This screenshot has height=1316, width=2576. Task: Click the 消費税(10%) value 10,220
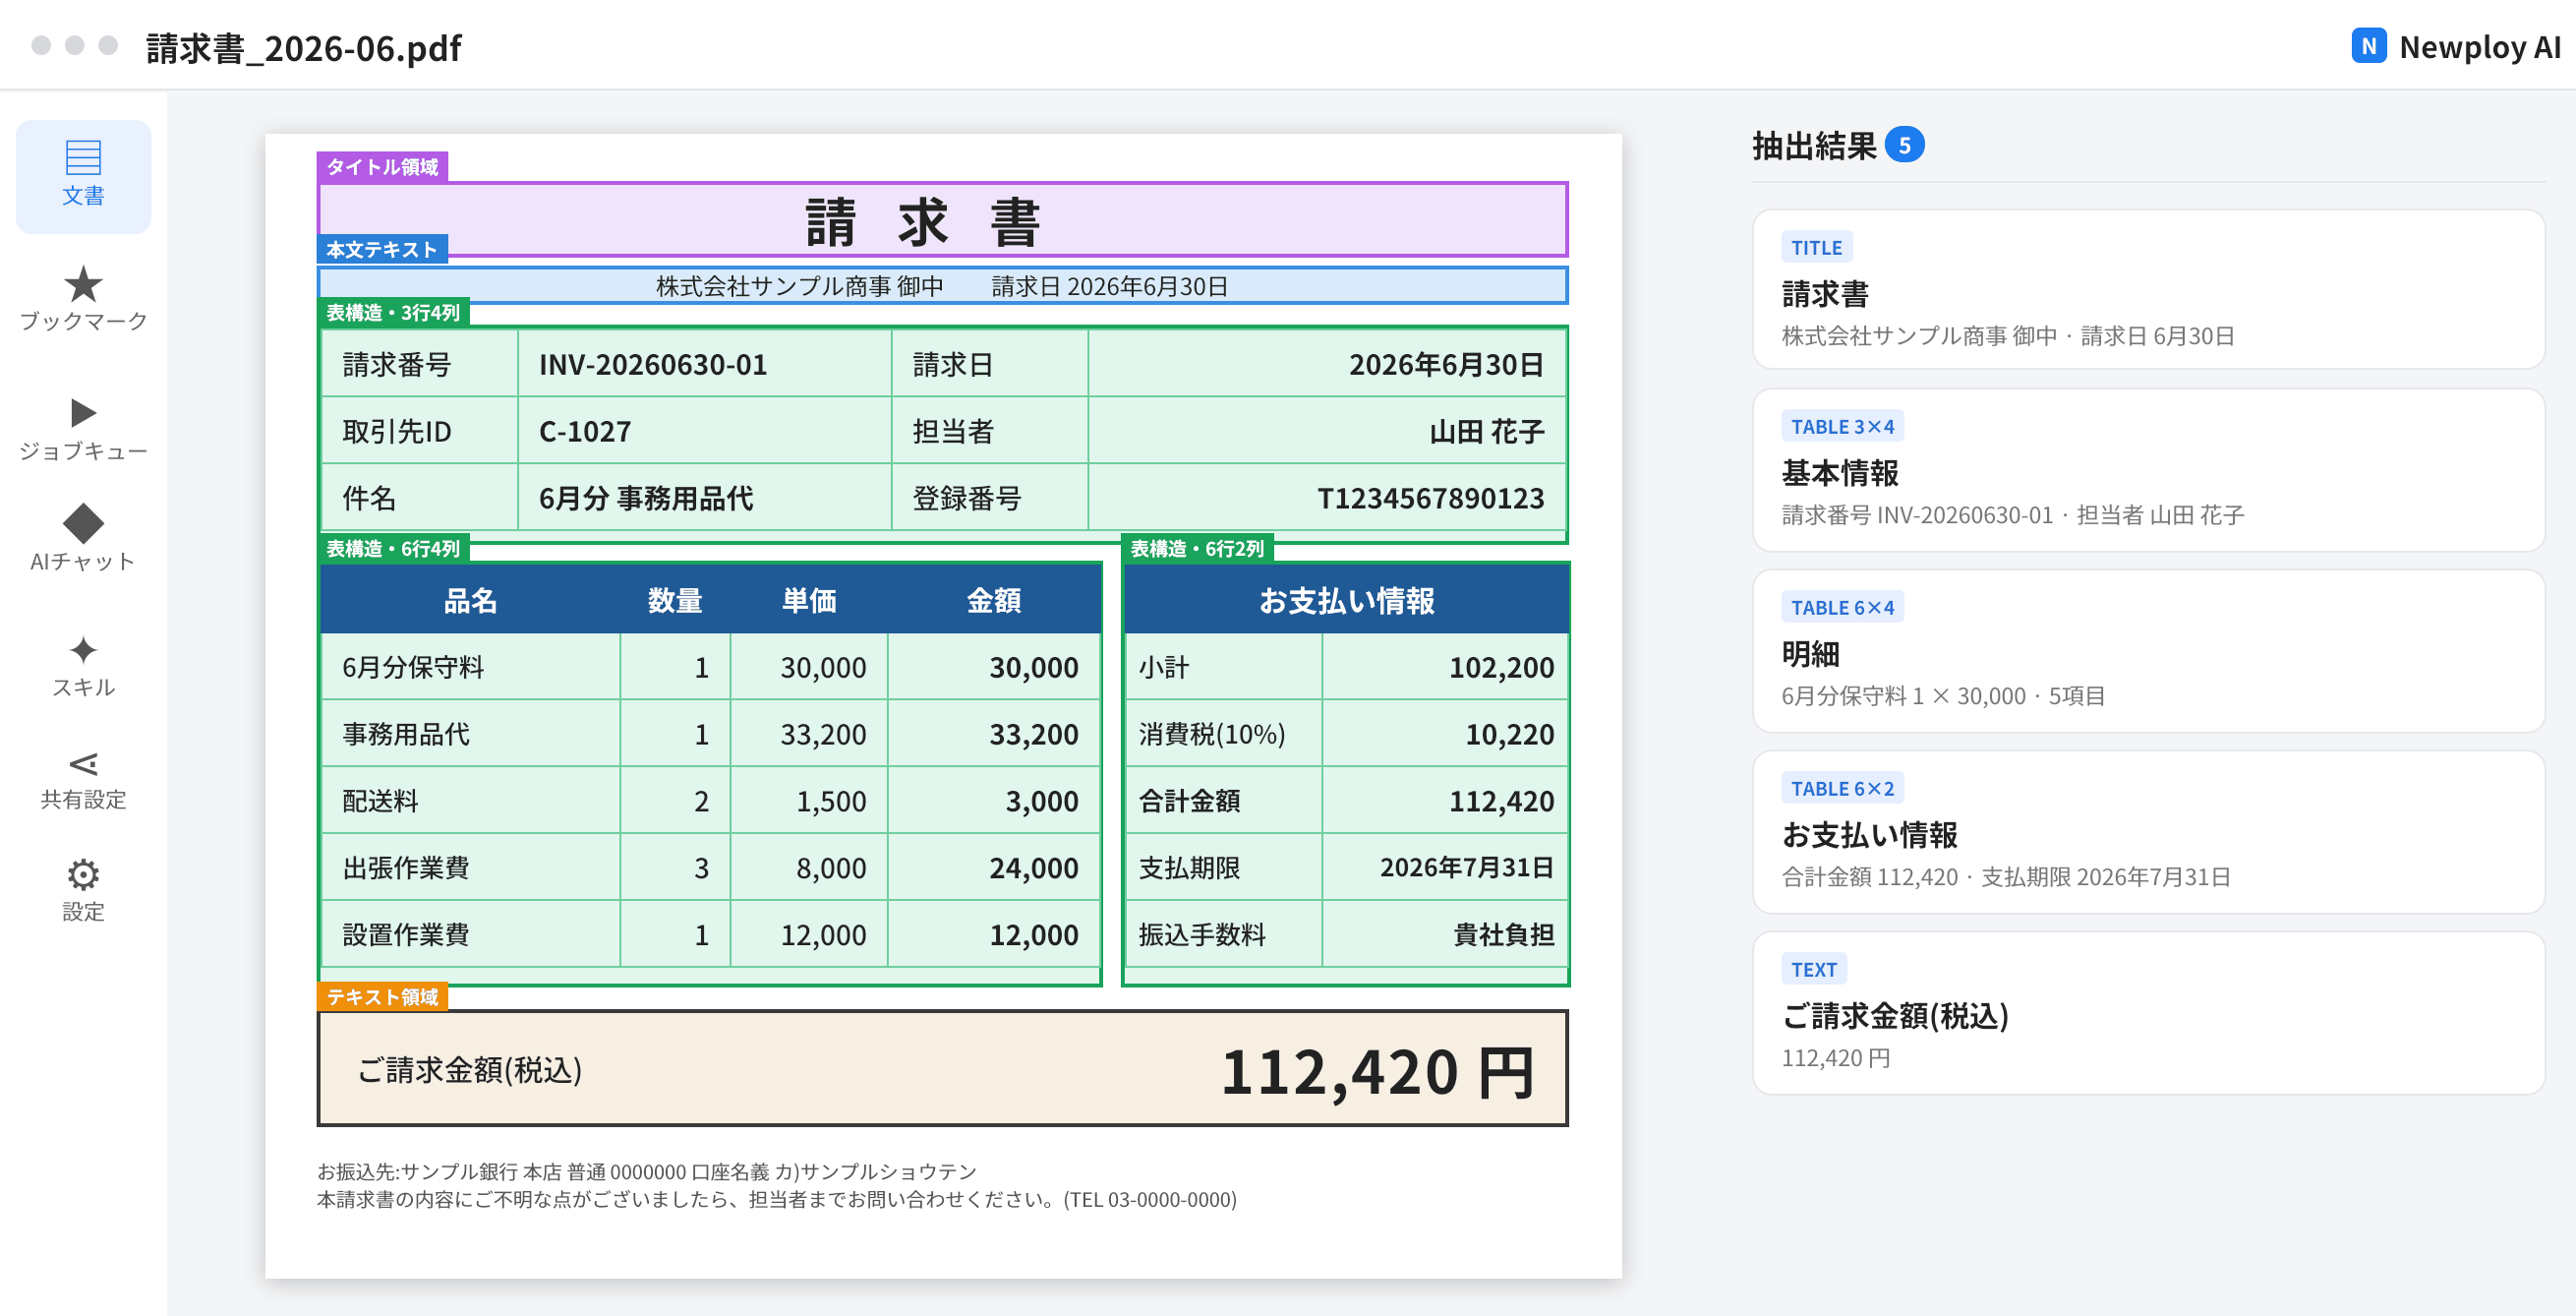click(1444, 734)
